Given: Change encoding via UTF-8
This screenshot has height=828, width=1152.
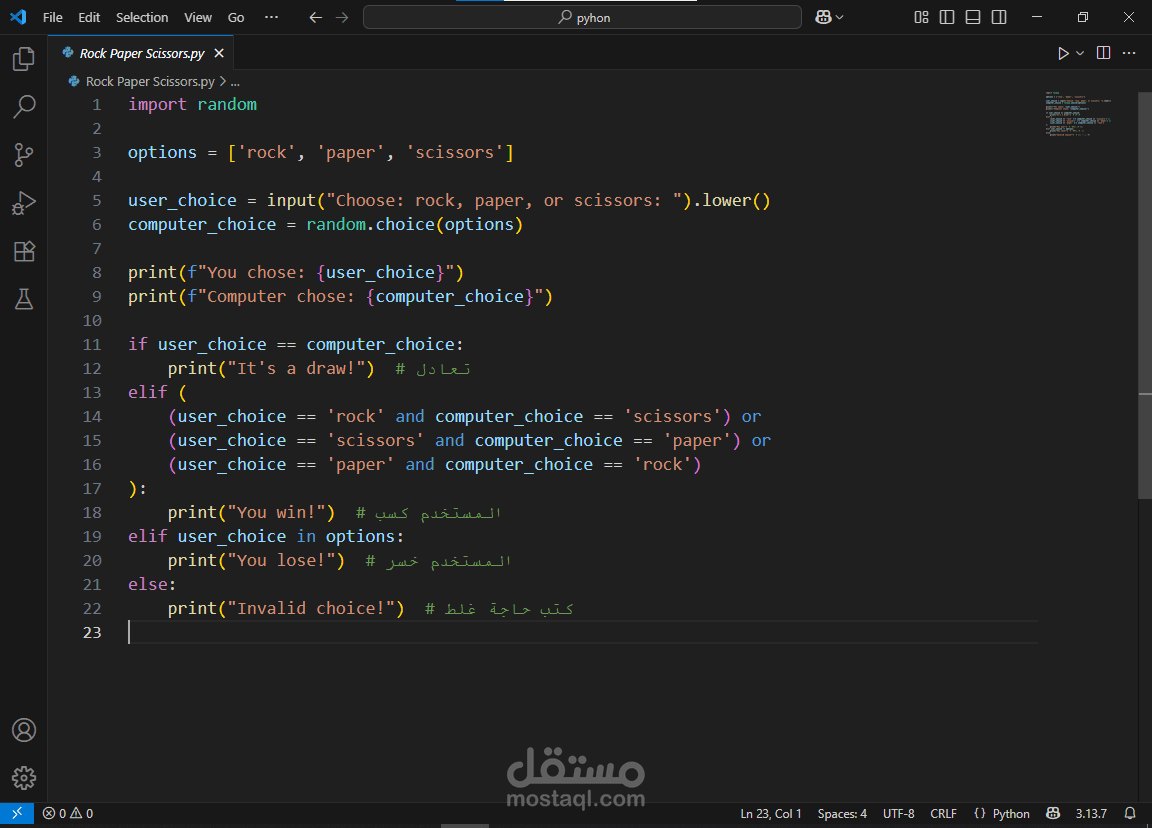Looking at the screenshot, I should [899, 813].
